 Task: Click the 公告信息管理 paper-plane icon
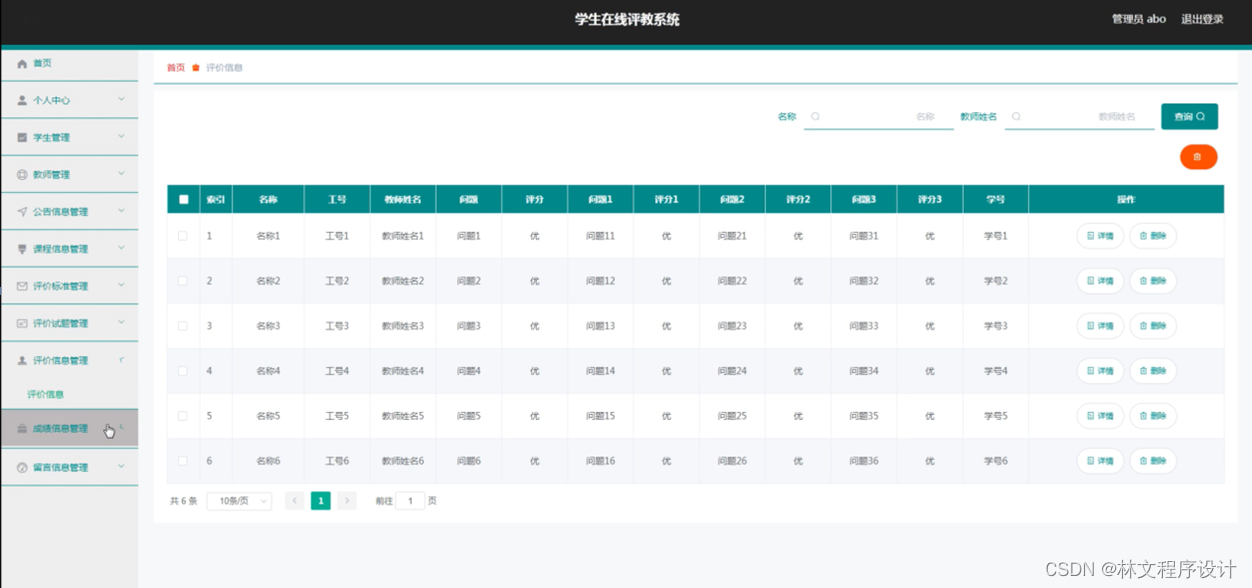[x=22, y=212]
